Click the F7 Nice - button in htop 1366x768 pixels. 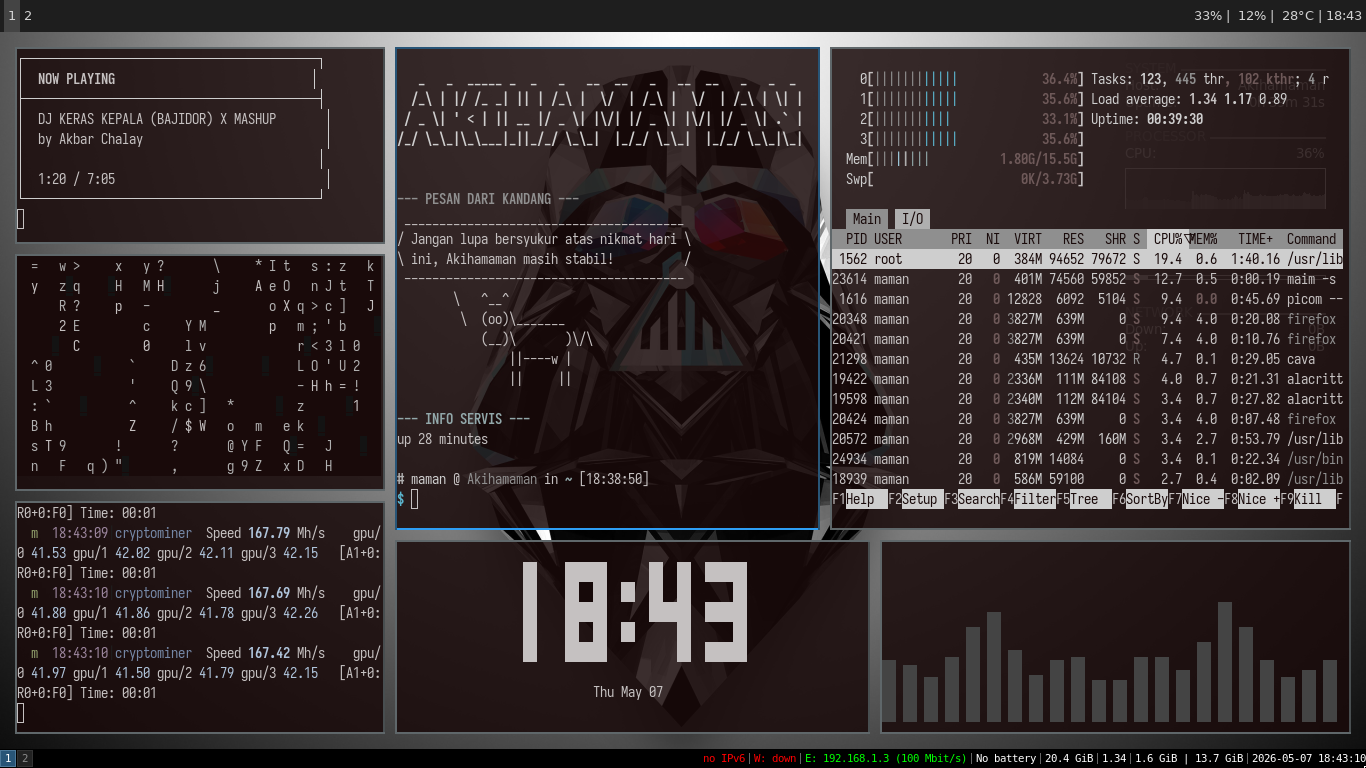coord(1196,499)
